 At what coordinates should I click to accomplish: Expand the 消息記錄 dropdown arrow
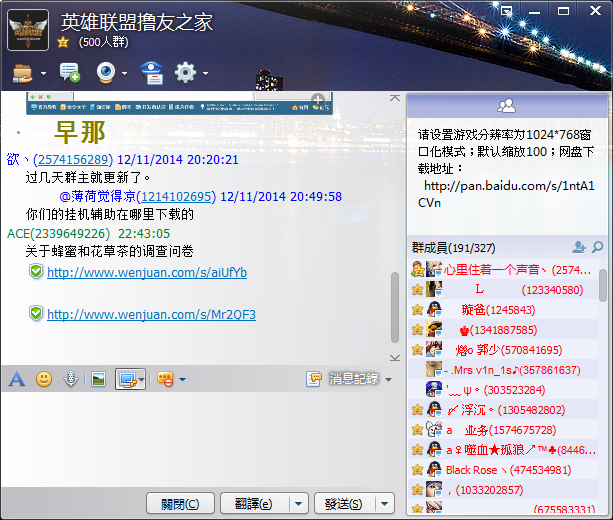pos(388,379)
